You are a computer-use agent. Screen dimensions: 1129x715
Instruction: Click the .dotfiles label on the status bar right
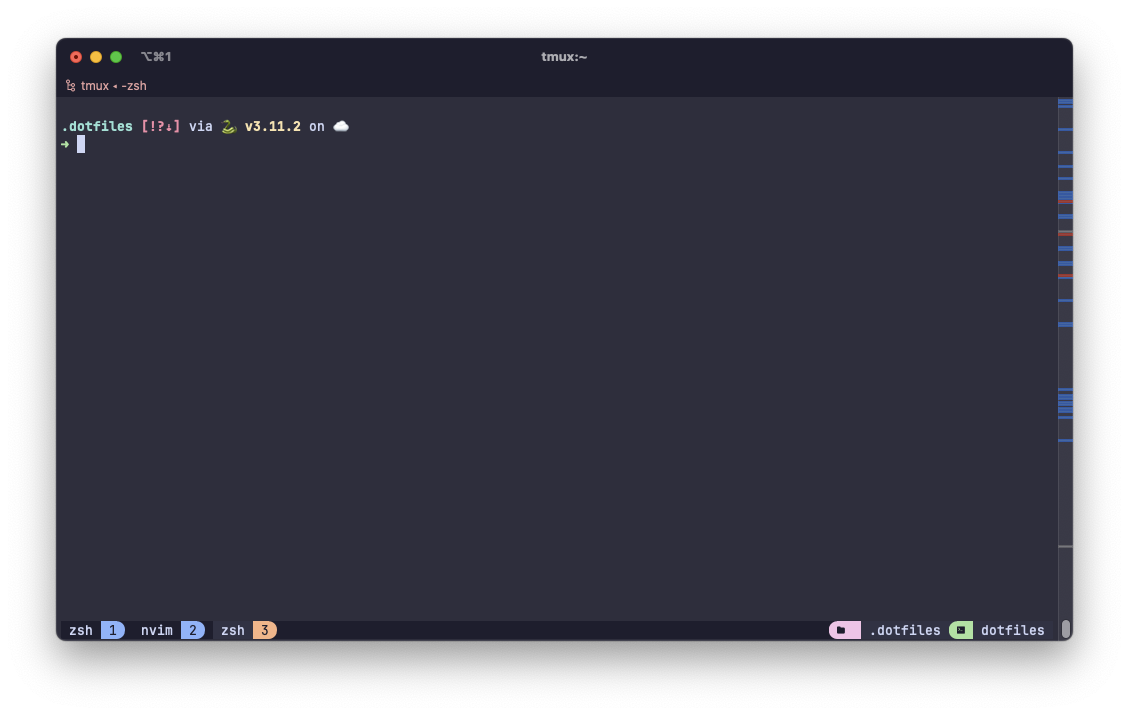906,630
